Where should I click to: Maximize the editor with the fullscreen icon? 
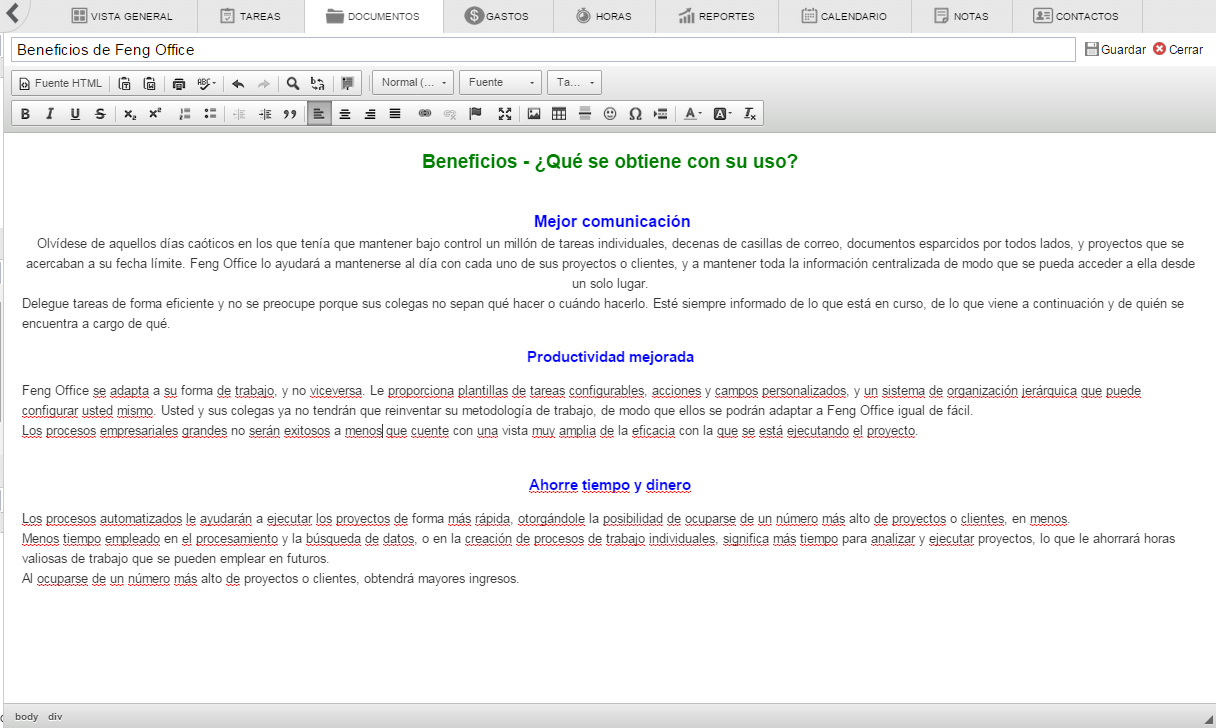tap(505, 114)
